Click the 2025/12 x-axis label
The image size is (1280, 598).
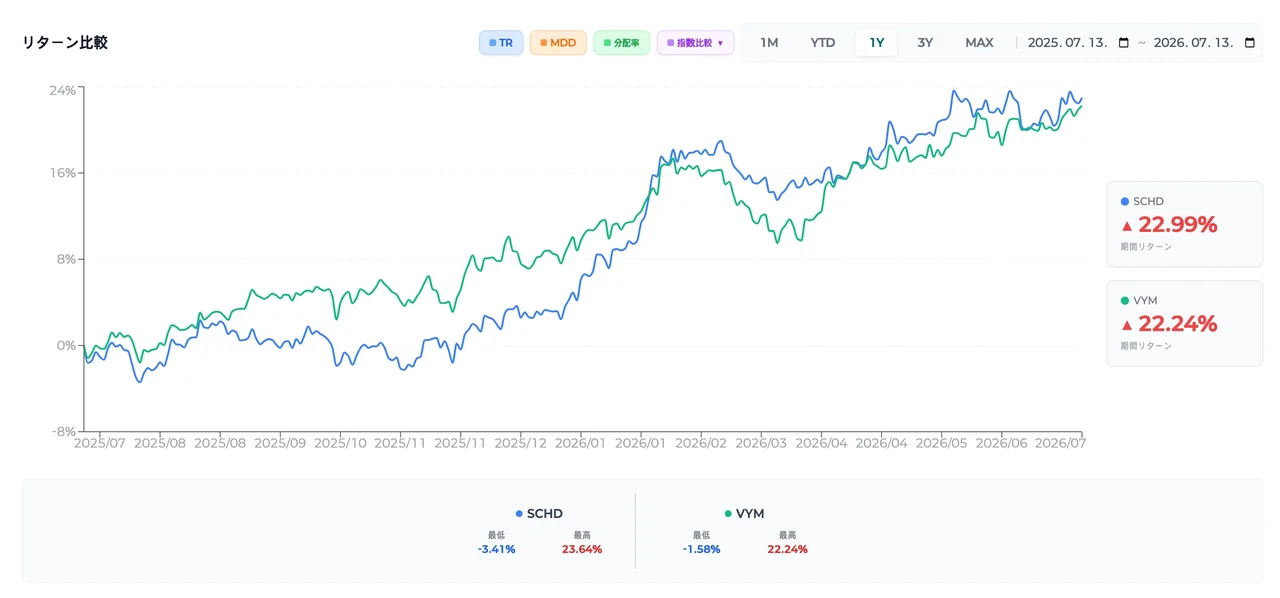point(521,442)
